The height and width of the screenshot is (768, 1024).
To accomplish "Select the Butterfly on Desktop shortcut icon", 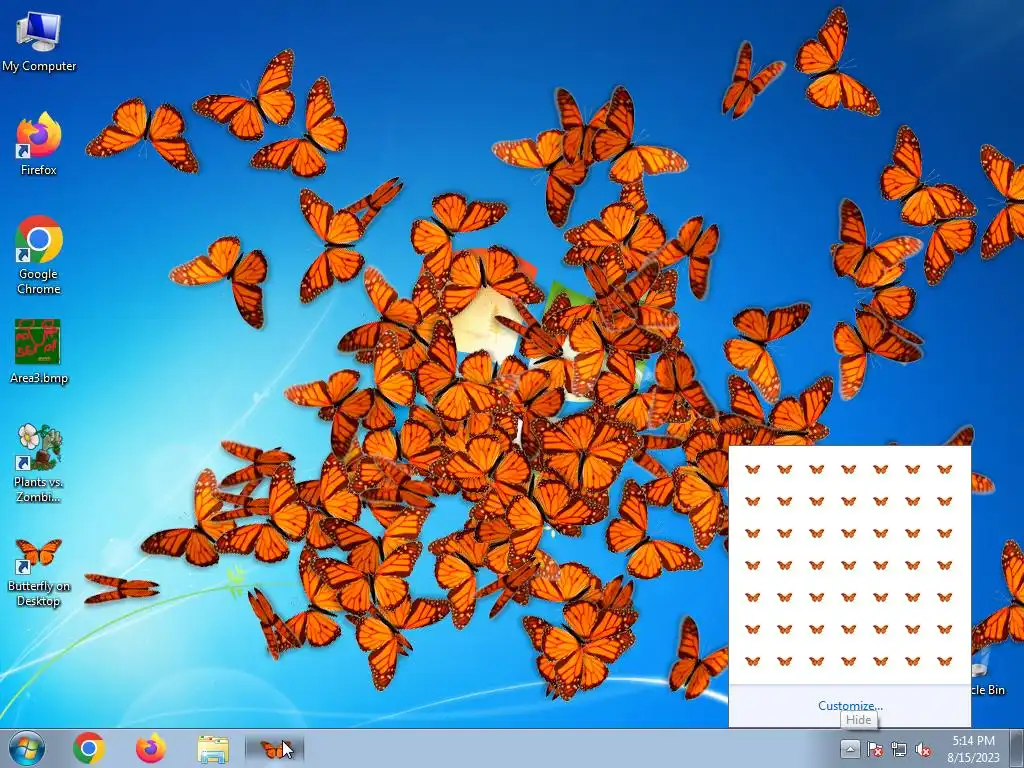I will tap(39, 571).
